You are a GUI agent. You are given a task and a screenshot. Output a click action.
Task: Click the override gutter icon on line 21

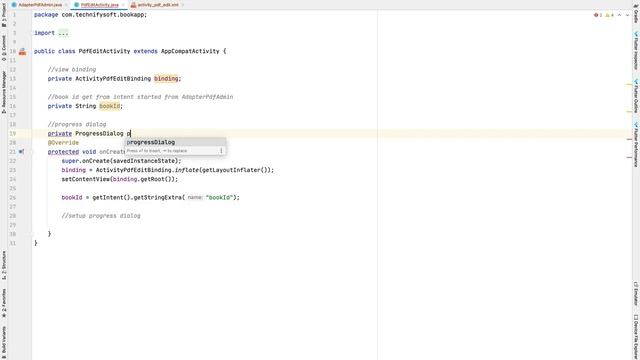[x=21, y=151]
